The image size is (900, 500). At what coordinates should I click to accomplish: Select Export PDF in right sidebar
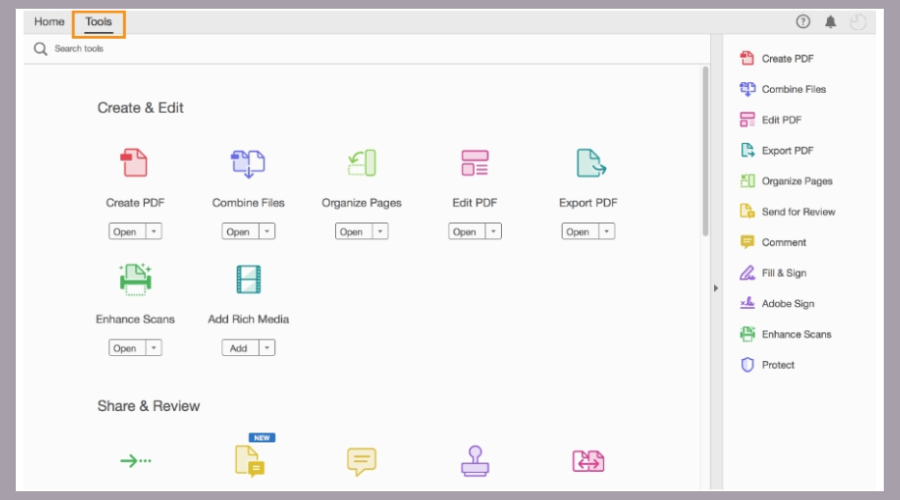[x=777, y=150]
